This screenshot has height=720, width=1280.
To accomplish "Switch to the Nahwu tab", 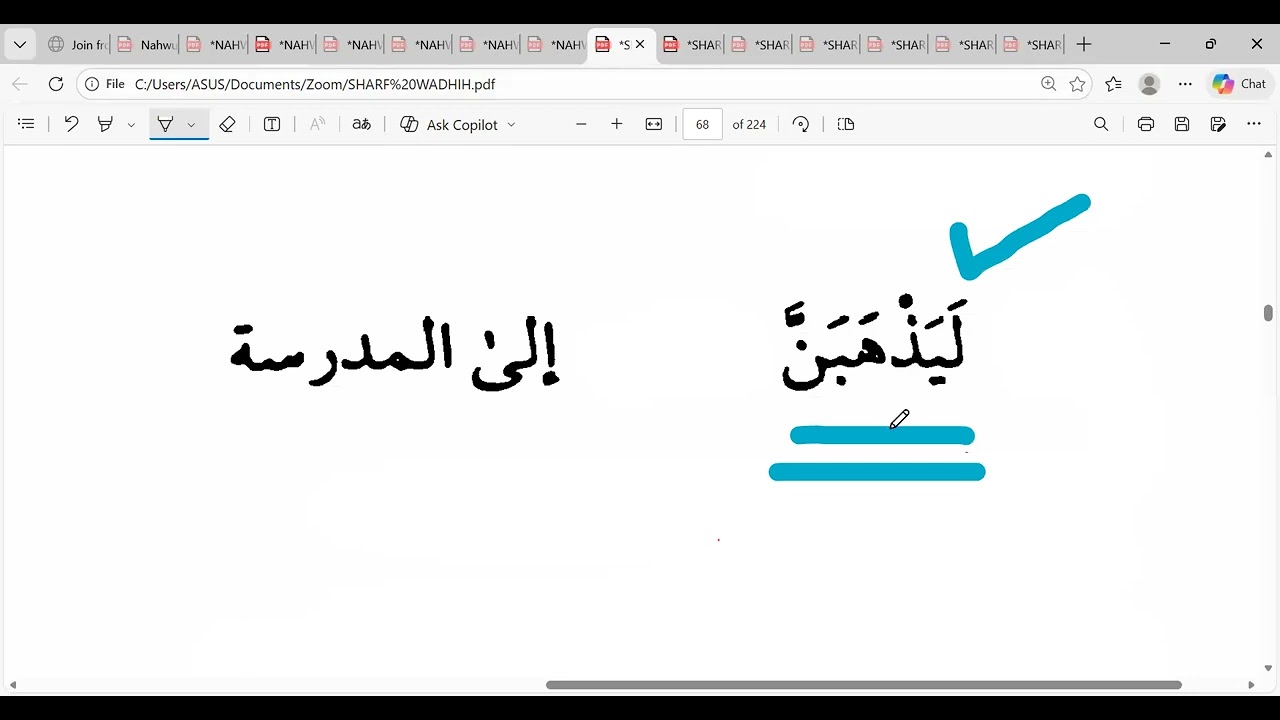I will tap(146, 44).
